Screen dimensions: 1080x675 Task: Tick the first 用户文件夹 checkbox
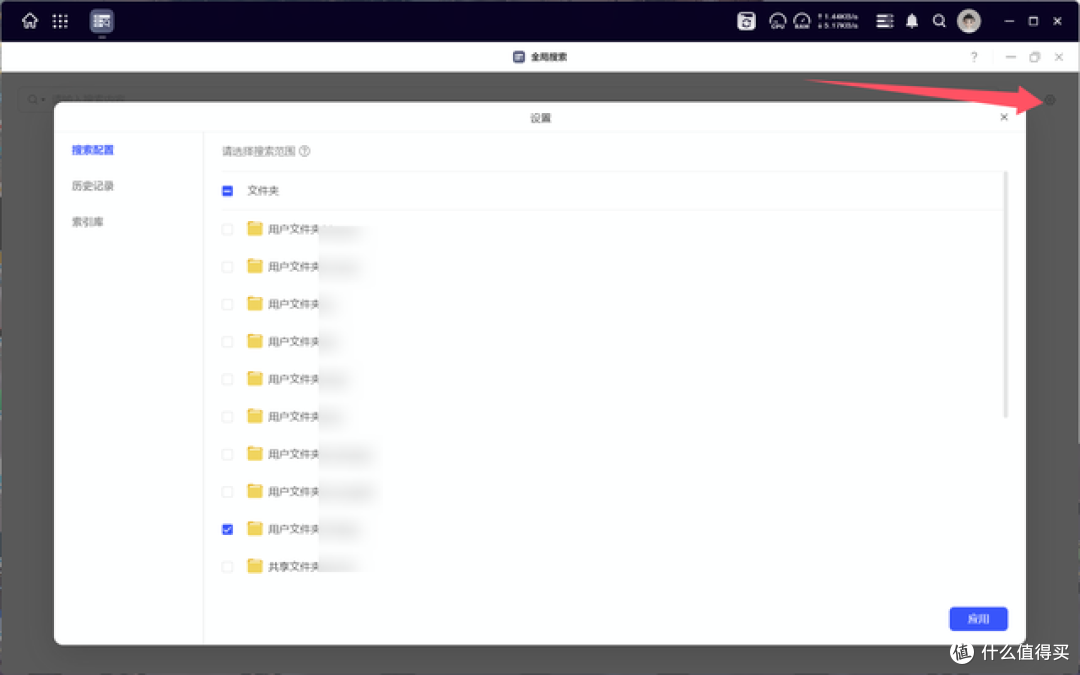pos(227,229)
